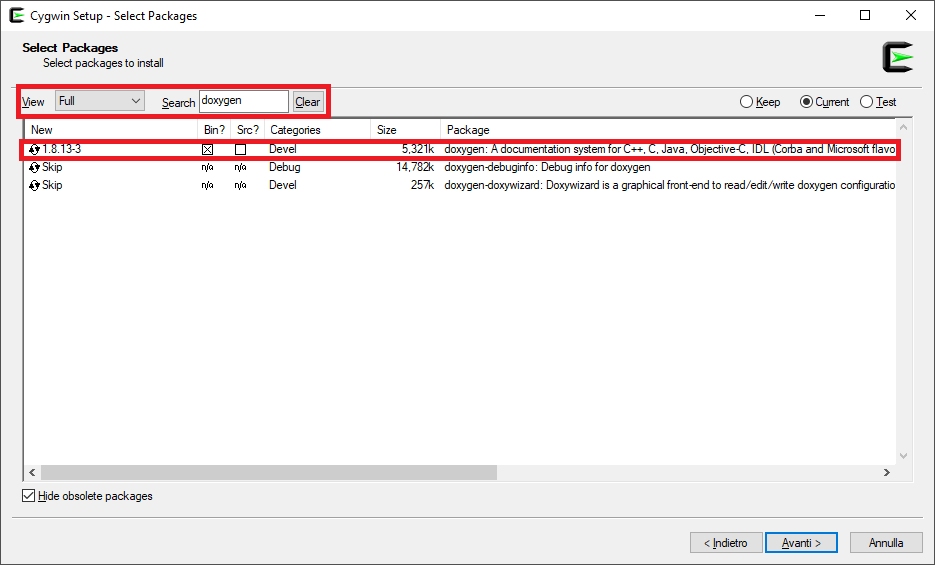Click the cycle icon on the doxygen-debuginfo row
This screenshot has width=935, height=566.
coord(35,168)
